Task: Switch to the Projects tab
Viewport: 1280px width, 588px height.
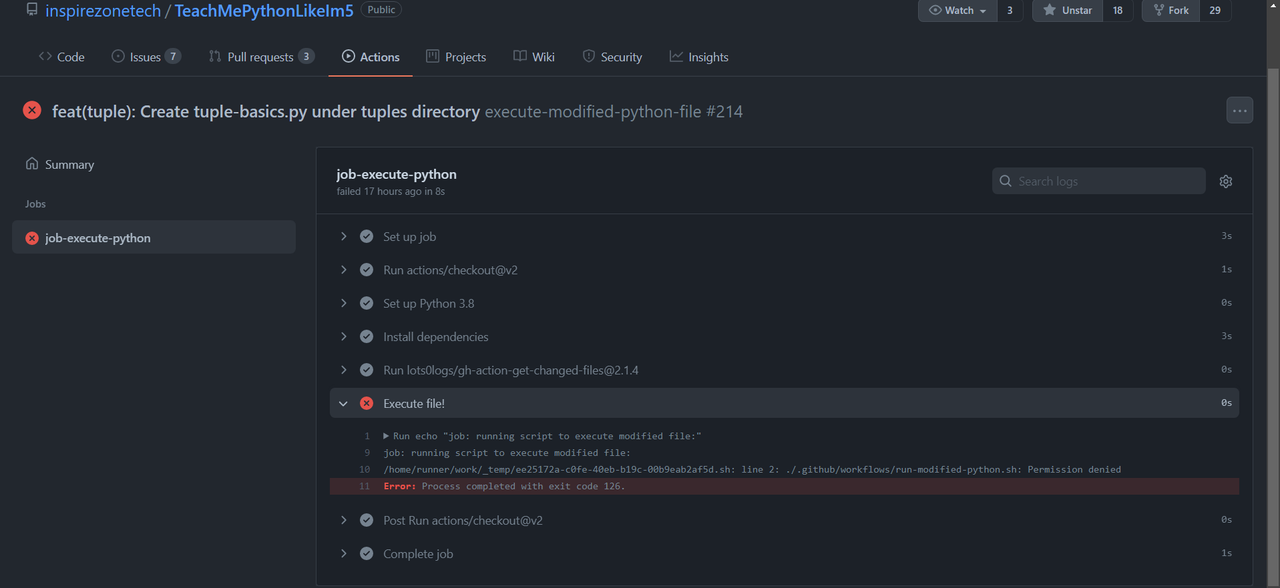Action: (456, 57)
